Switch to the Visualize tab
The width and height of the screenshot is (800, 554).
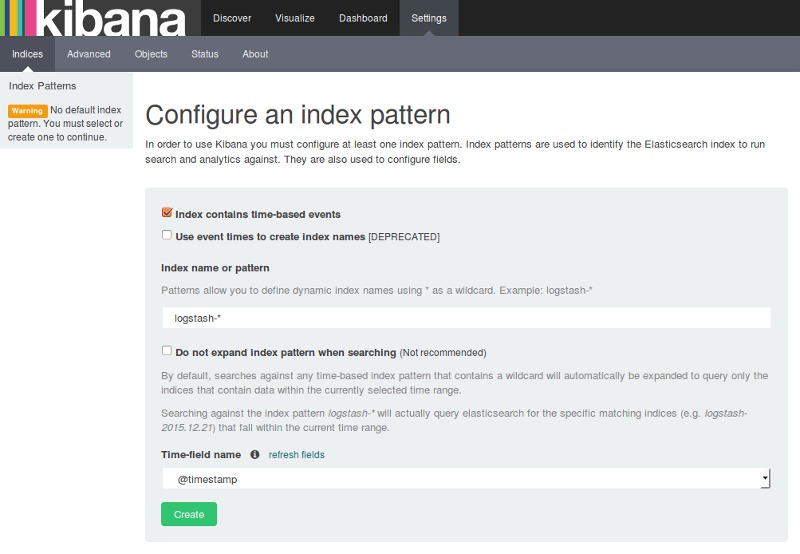[x=295, y=18]
